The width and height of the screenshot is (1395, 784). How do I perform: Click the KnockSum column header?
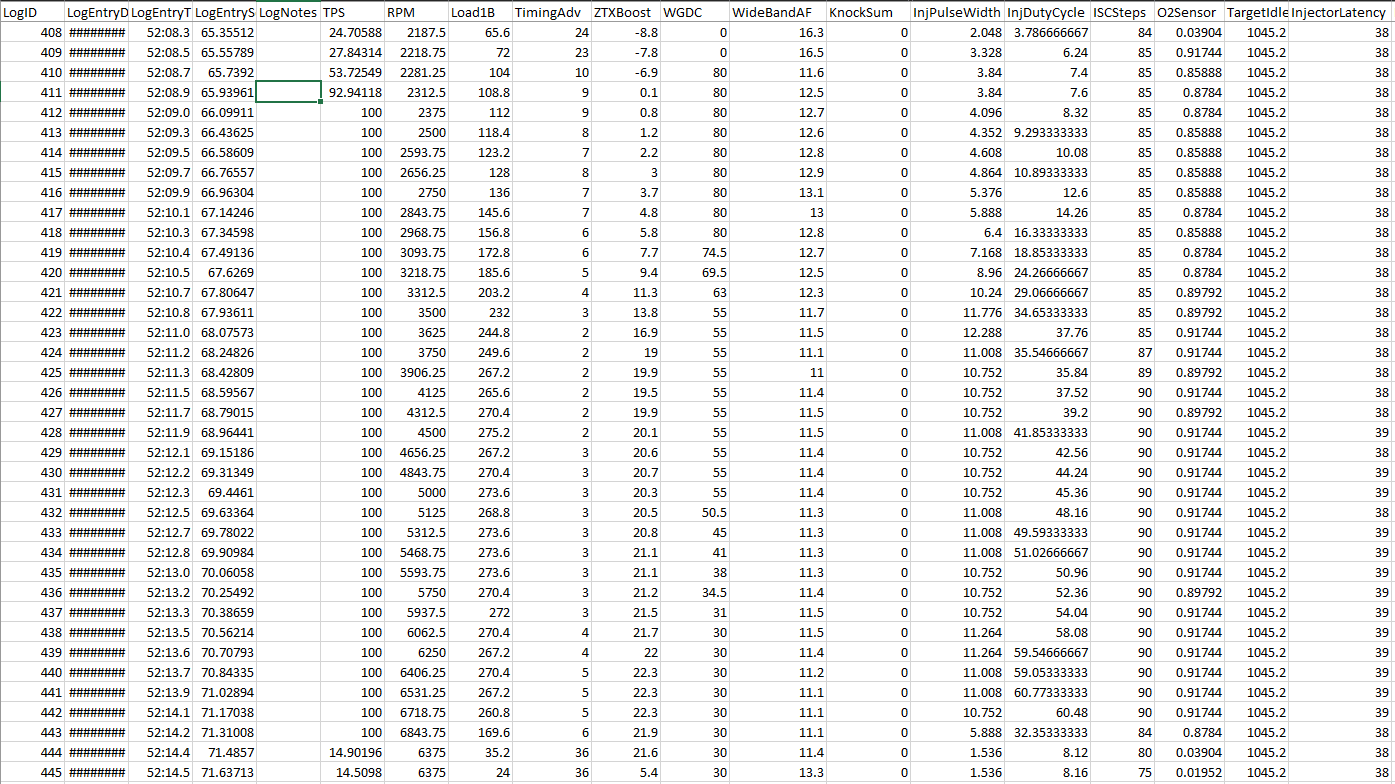867,13
